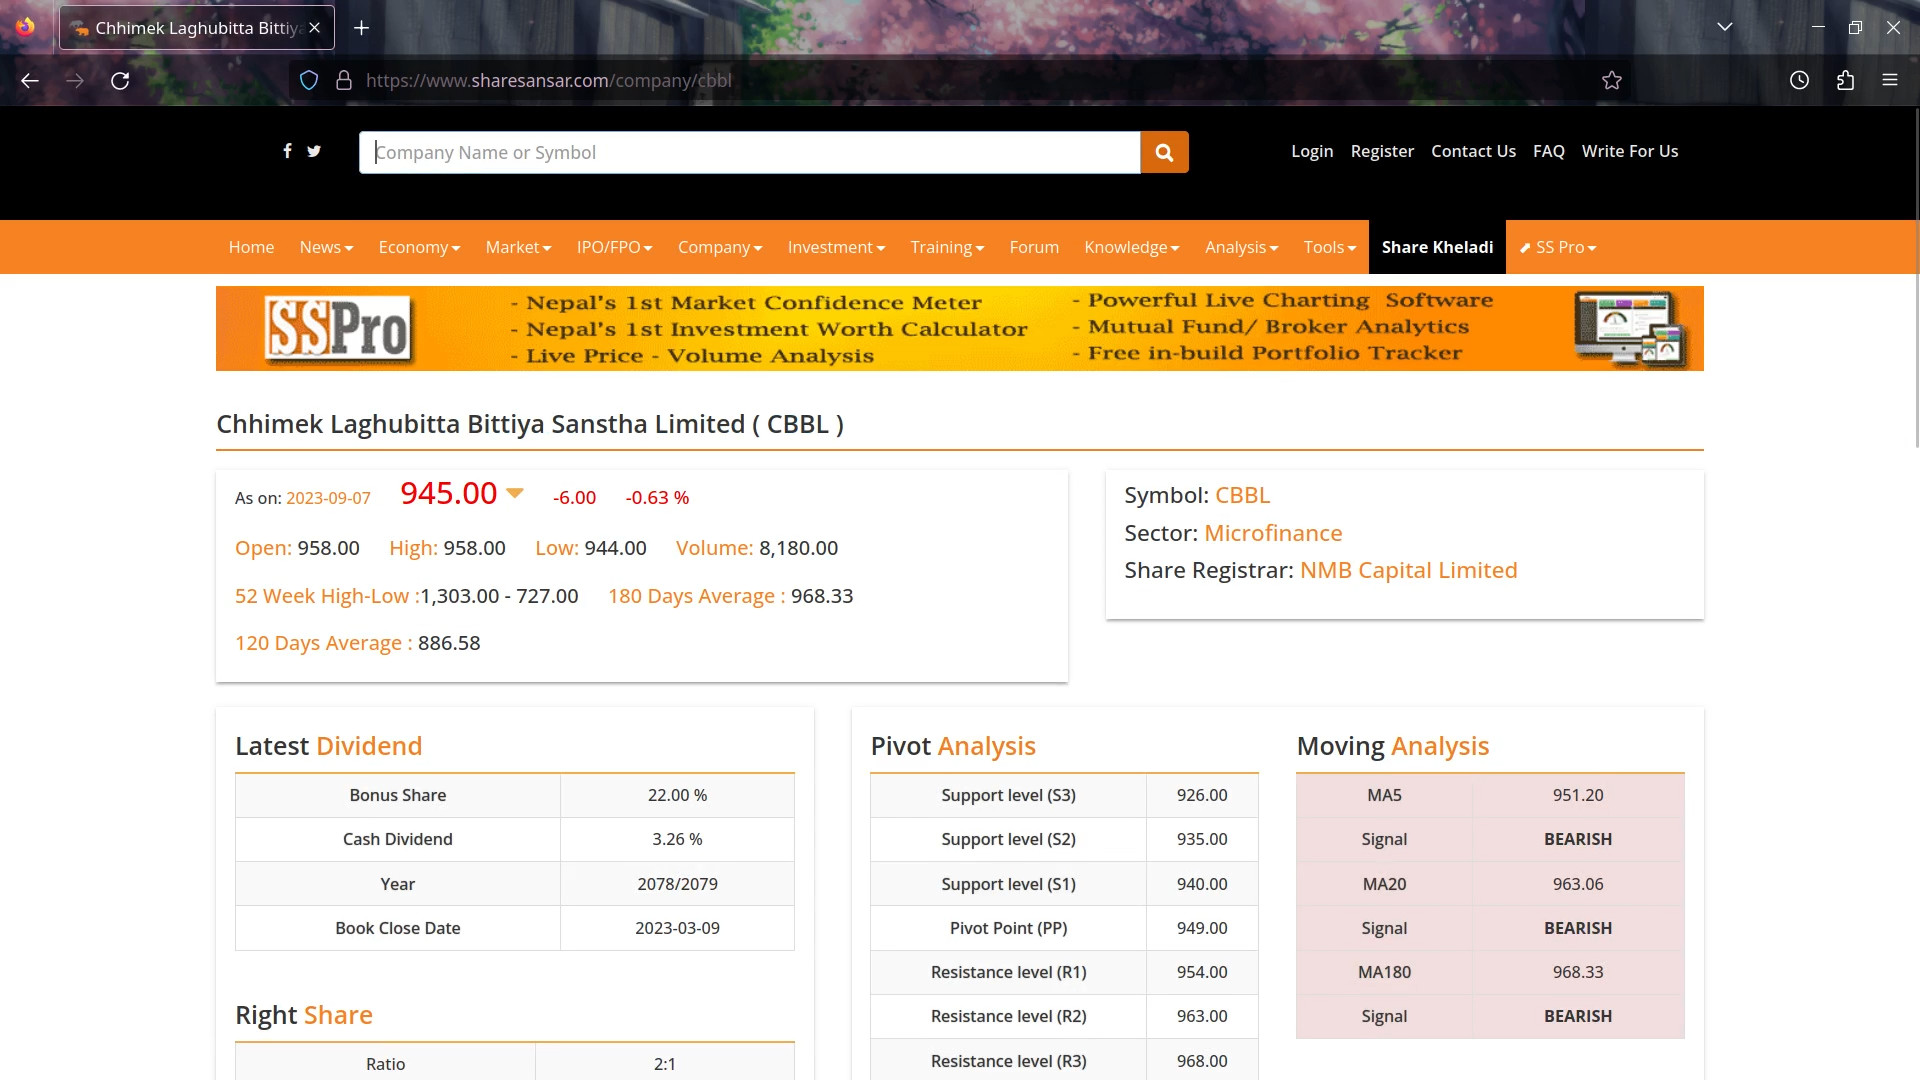Open the NMB Capital Limited registrar link

coord(1408,570)
